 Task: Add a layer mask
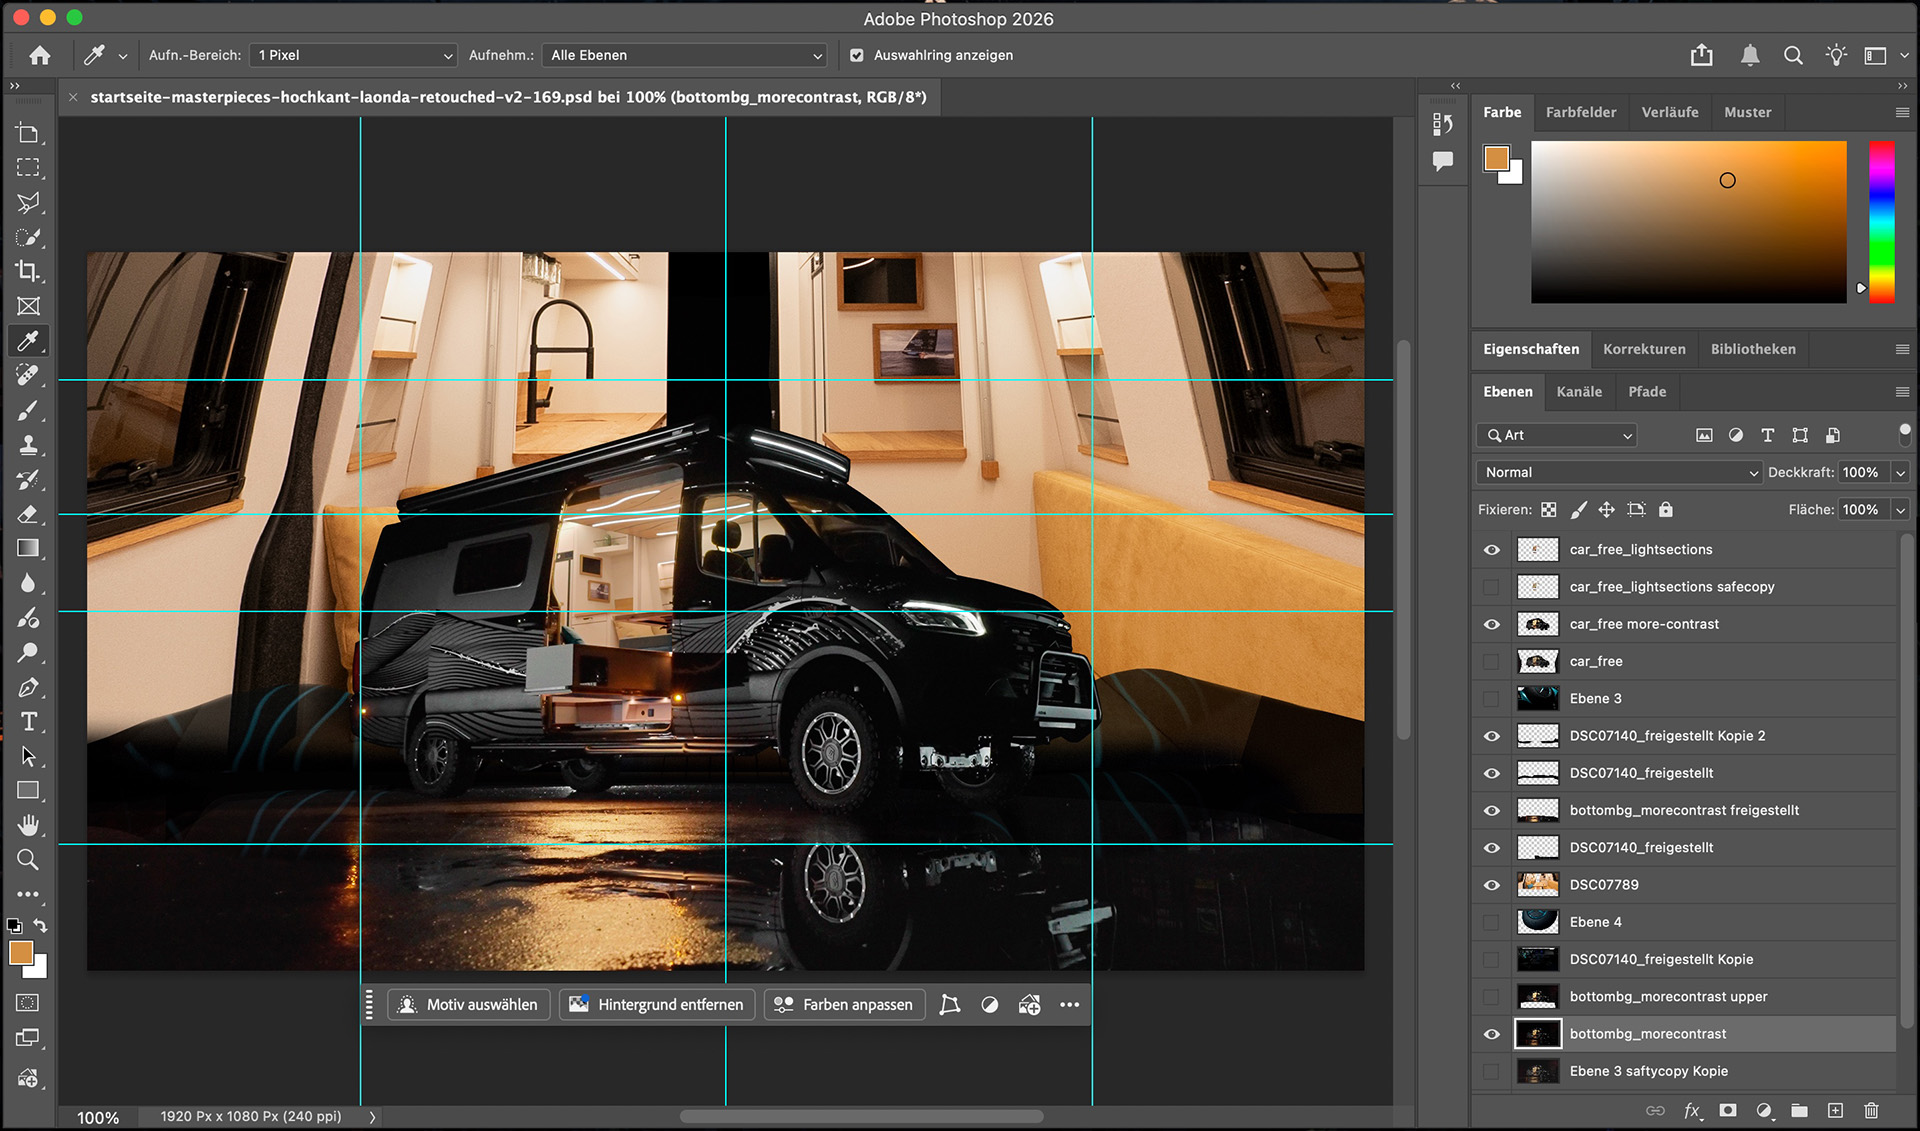1727,1110
